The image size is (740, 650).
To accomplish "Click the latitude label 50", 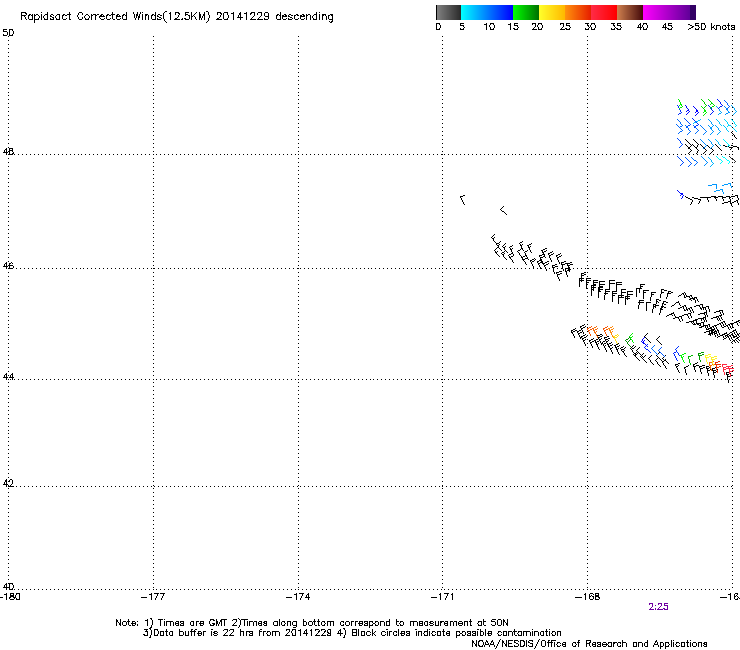I will point(8,33).
